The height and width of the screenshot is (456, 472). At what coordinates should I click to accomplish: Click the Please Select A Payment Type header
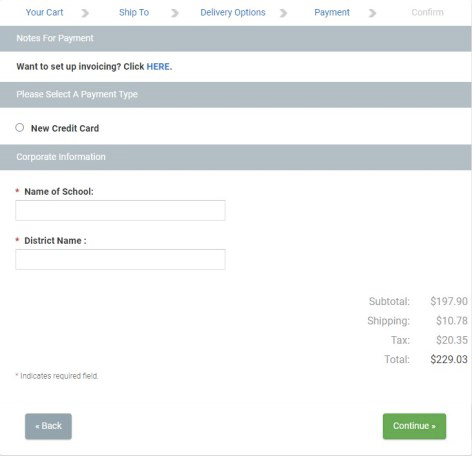click(236, 95)
